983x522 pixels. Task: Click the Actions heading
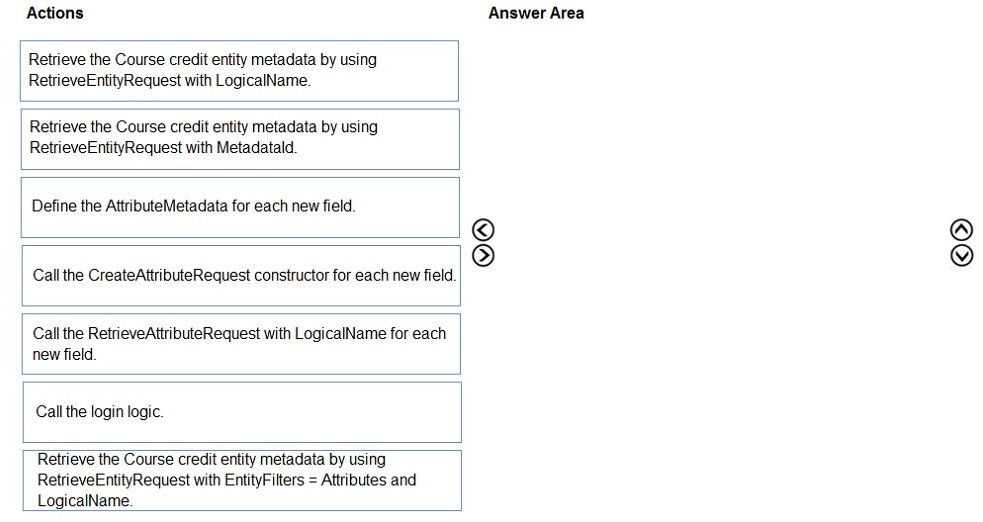pos(55,13)
